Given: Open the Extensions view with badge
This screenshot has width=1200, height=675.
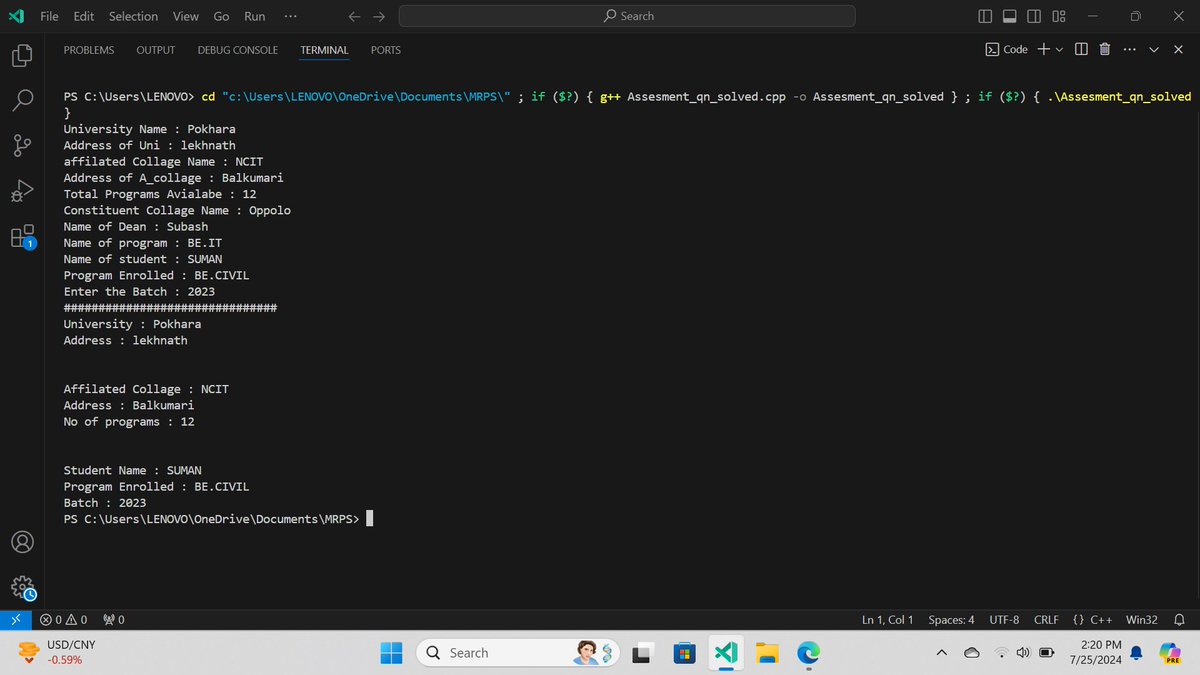Looking at the screenshot, I should 22,236.
